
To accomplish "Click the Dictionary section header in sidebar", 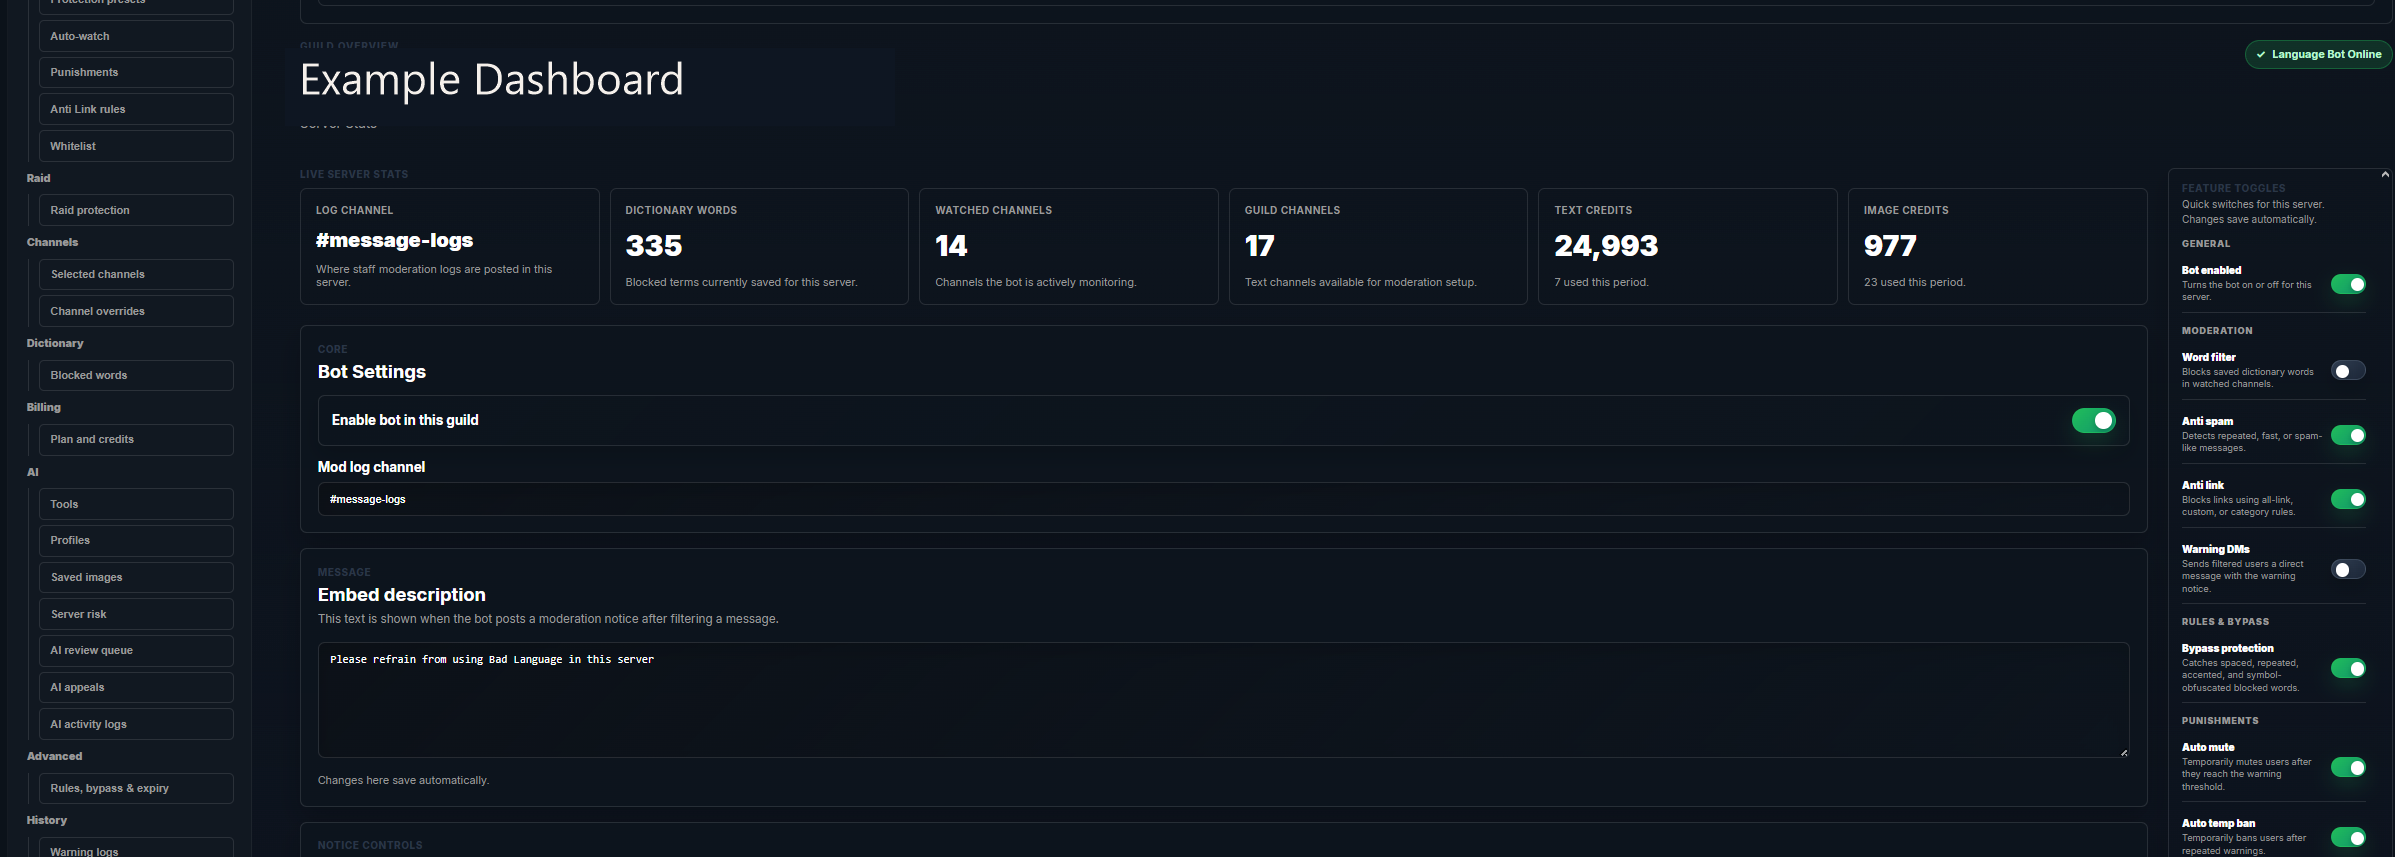I will (55, 343).
